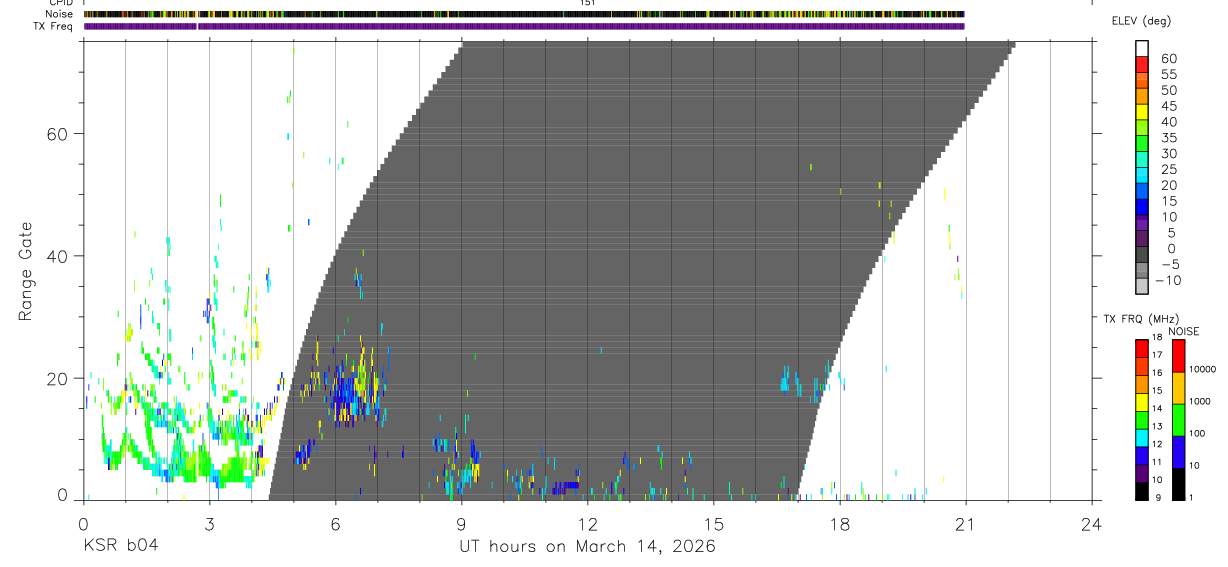Click the x-axis tick label '3'
Viewport: 1228px width, 567px height.
209,523
